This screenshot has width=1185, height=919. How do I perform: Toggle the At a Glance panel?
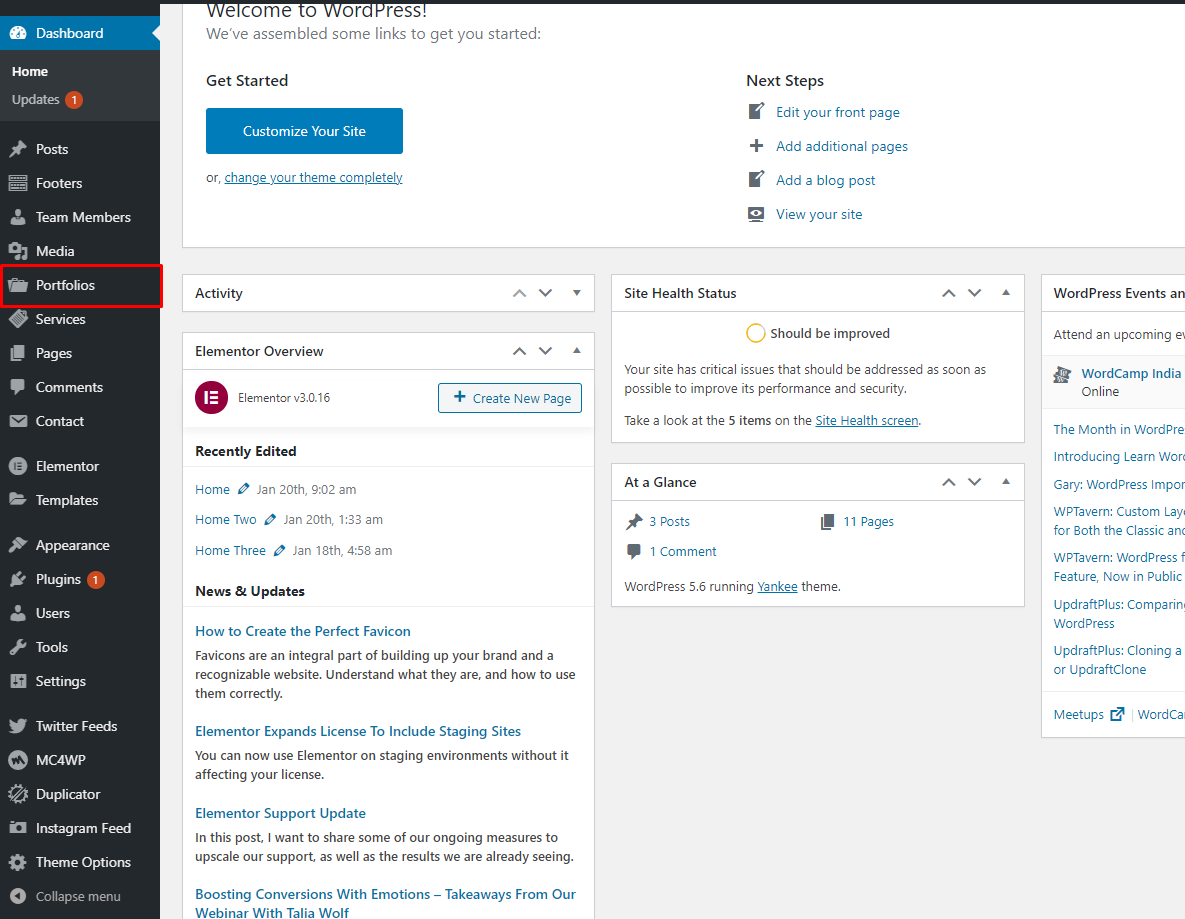coord(1006,482)
